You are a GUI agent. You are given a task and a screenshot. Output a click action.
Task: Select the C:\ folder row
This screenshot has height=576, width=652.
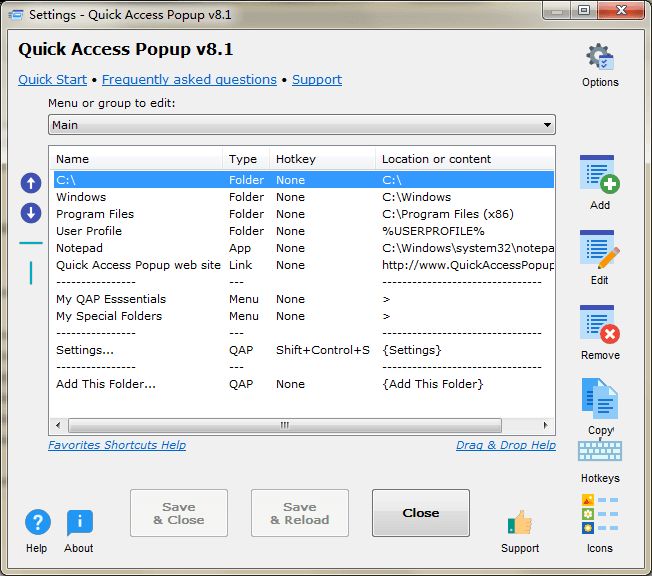304,180
